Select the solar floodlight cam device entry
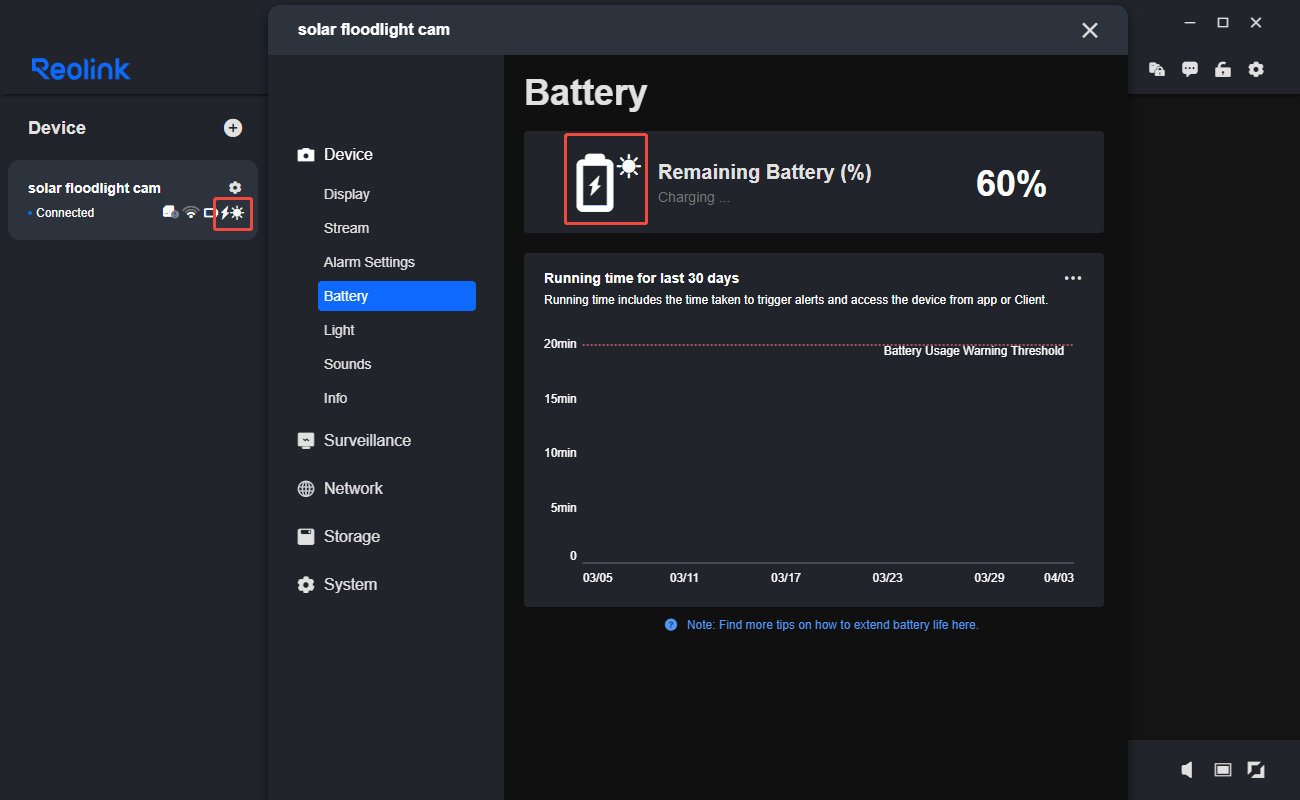The image size is (1300, 800). pyautogui.click(x=110, y=200)
